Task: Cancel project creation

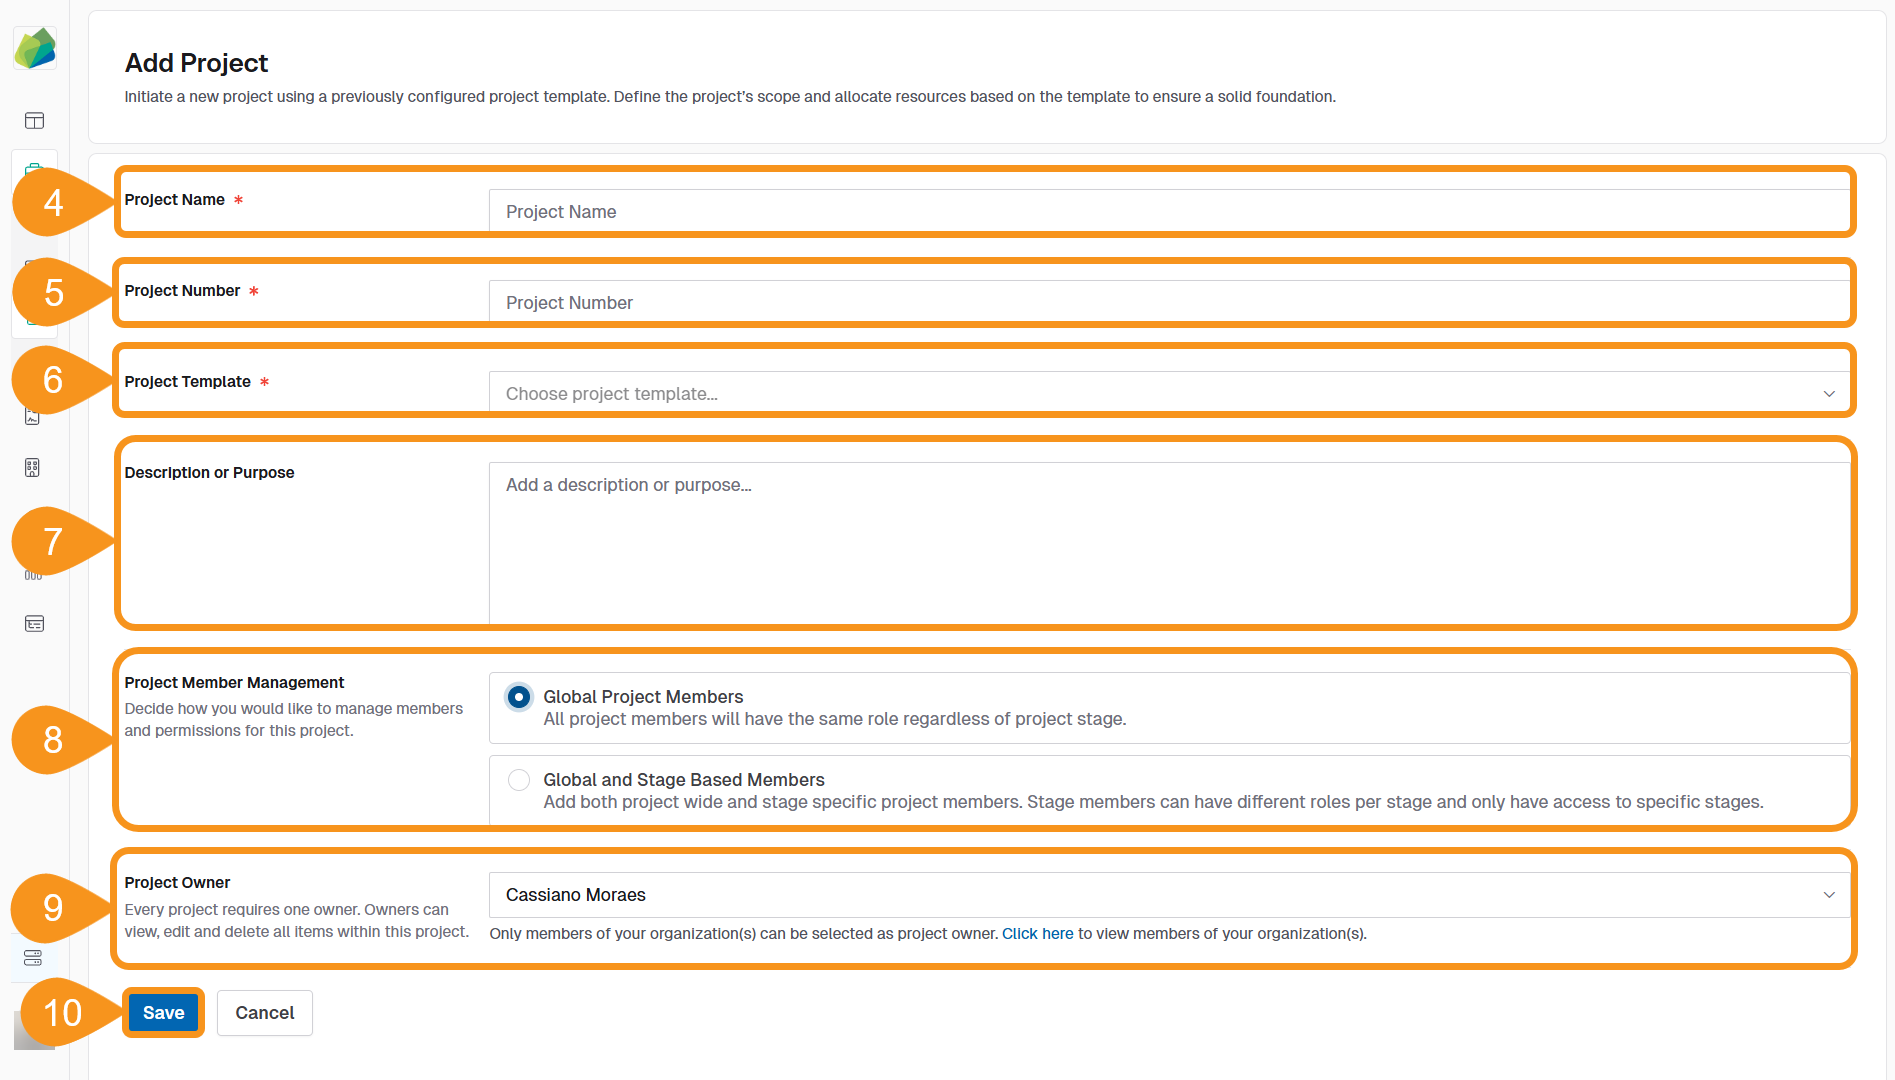Action: [264, 1012]
